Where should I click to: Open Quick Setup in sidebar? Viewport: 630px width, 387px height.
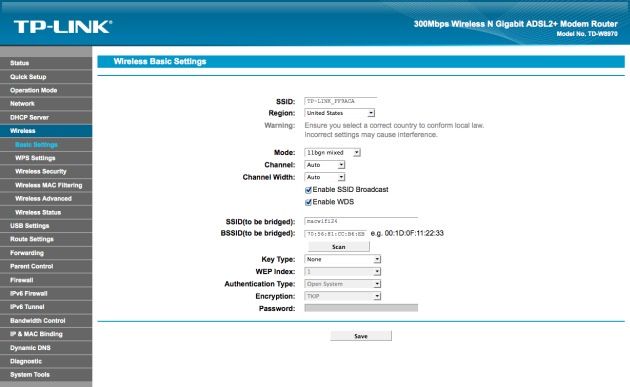[x=46, y=77]
